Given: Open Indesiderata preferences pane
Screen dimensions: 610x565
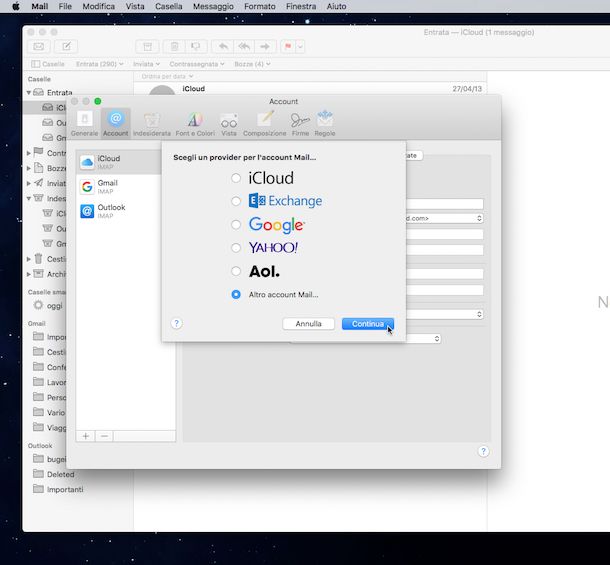Looking at the screenshot, I should tap(152, 124).
